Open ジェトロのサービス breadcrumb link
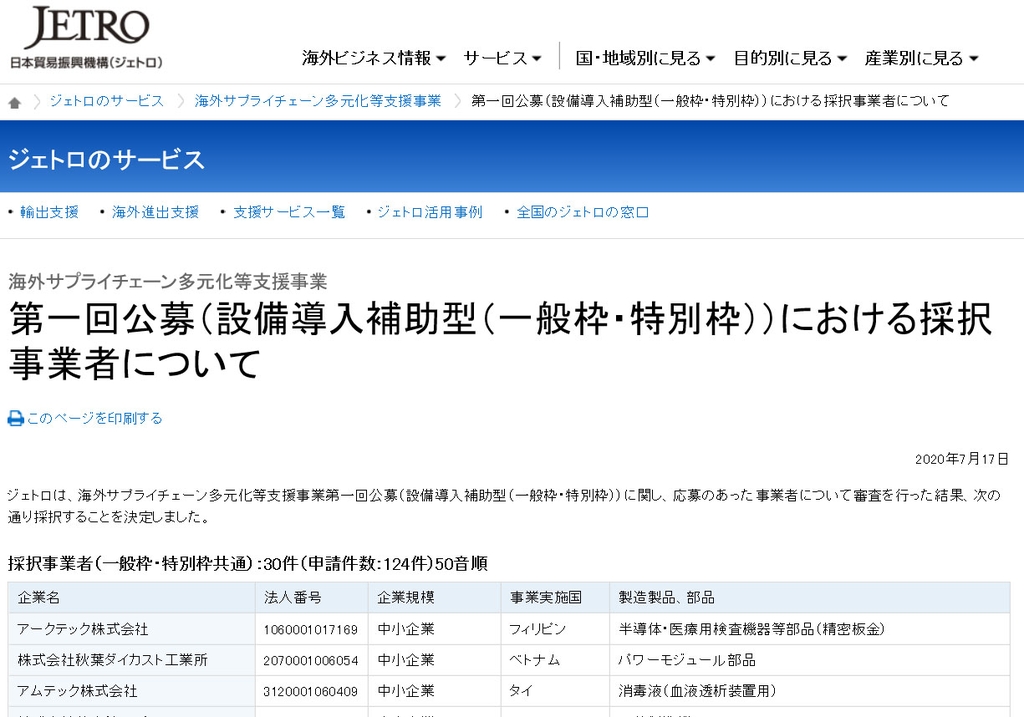1024x717 pixels. click(106, 101)
